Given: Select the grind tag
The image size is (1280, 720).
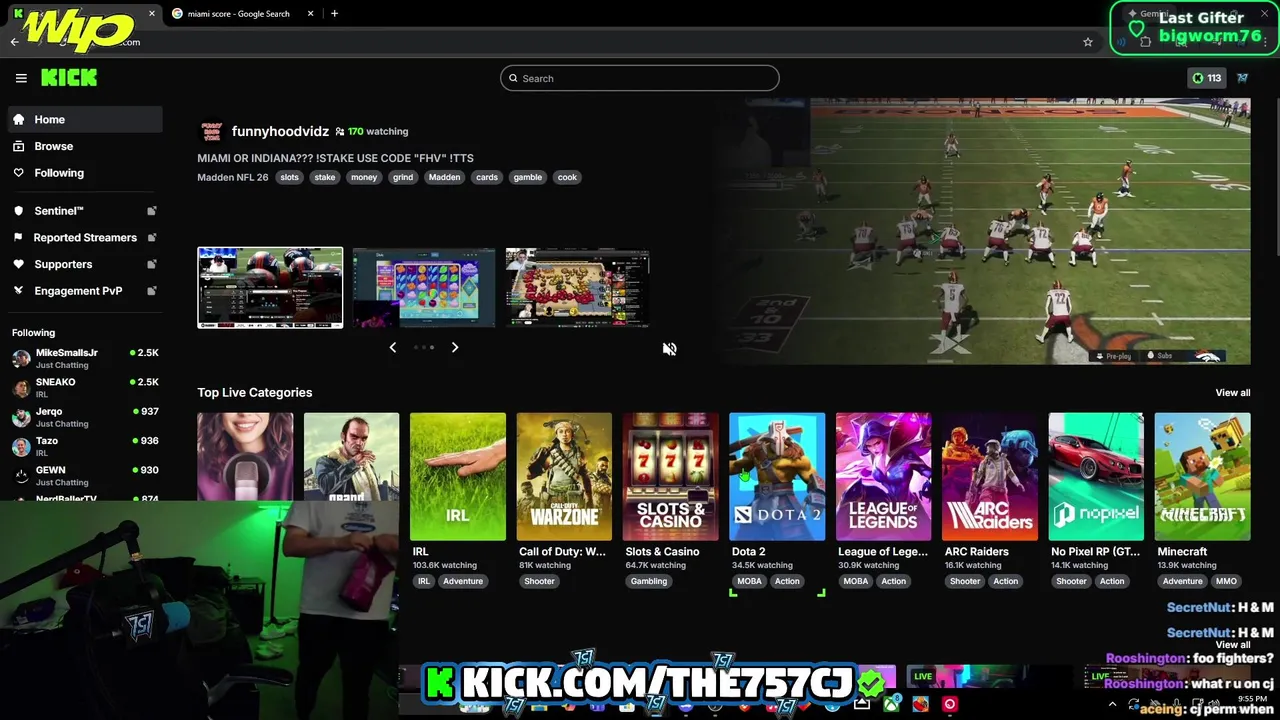Looking at the screenshot, I should (x=403, y=177).
